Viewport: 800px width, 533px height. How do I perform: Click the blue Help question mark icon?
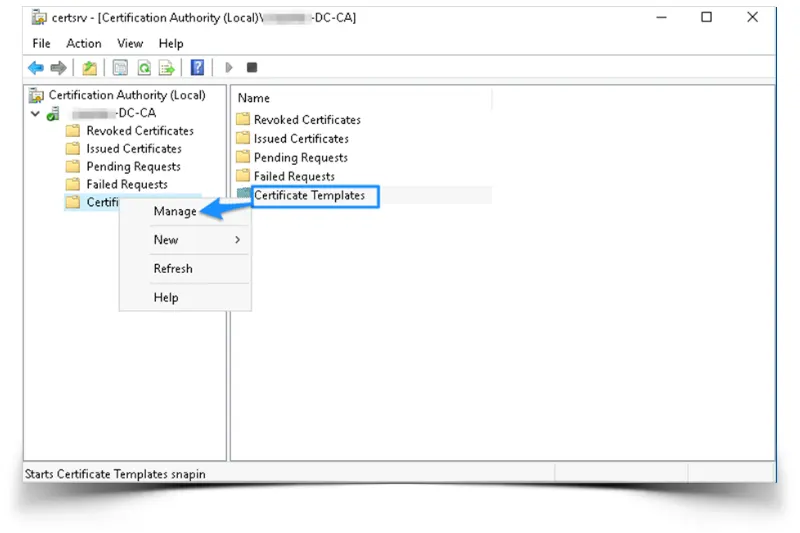click(197, 67)
